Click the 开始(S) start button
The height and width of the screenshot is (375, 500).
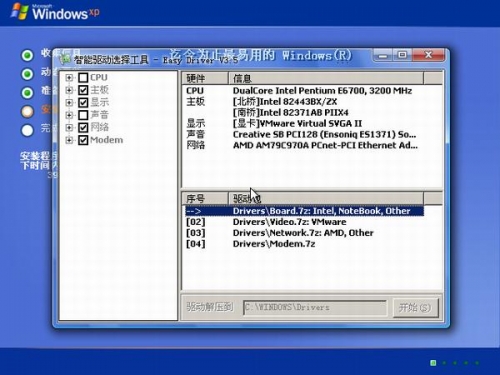[x=415, y=307]
